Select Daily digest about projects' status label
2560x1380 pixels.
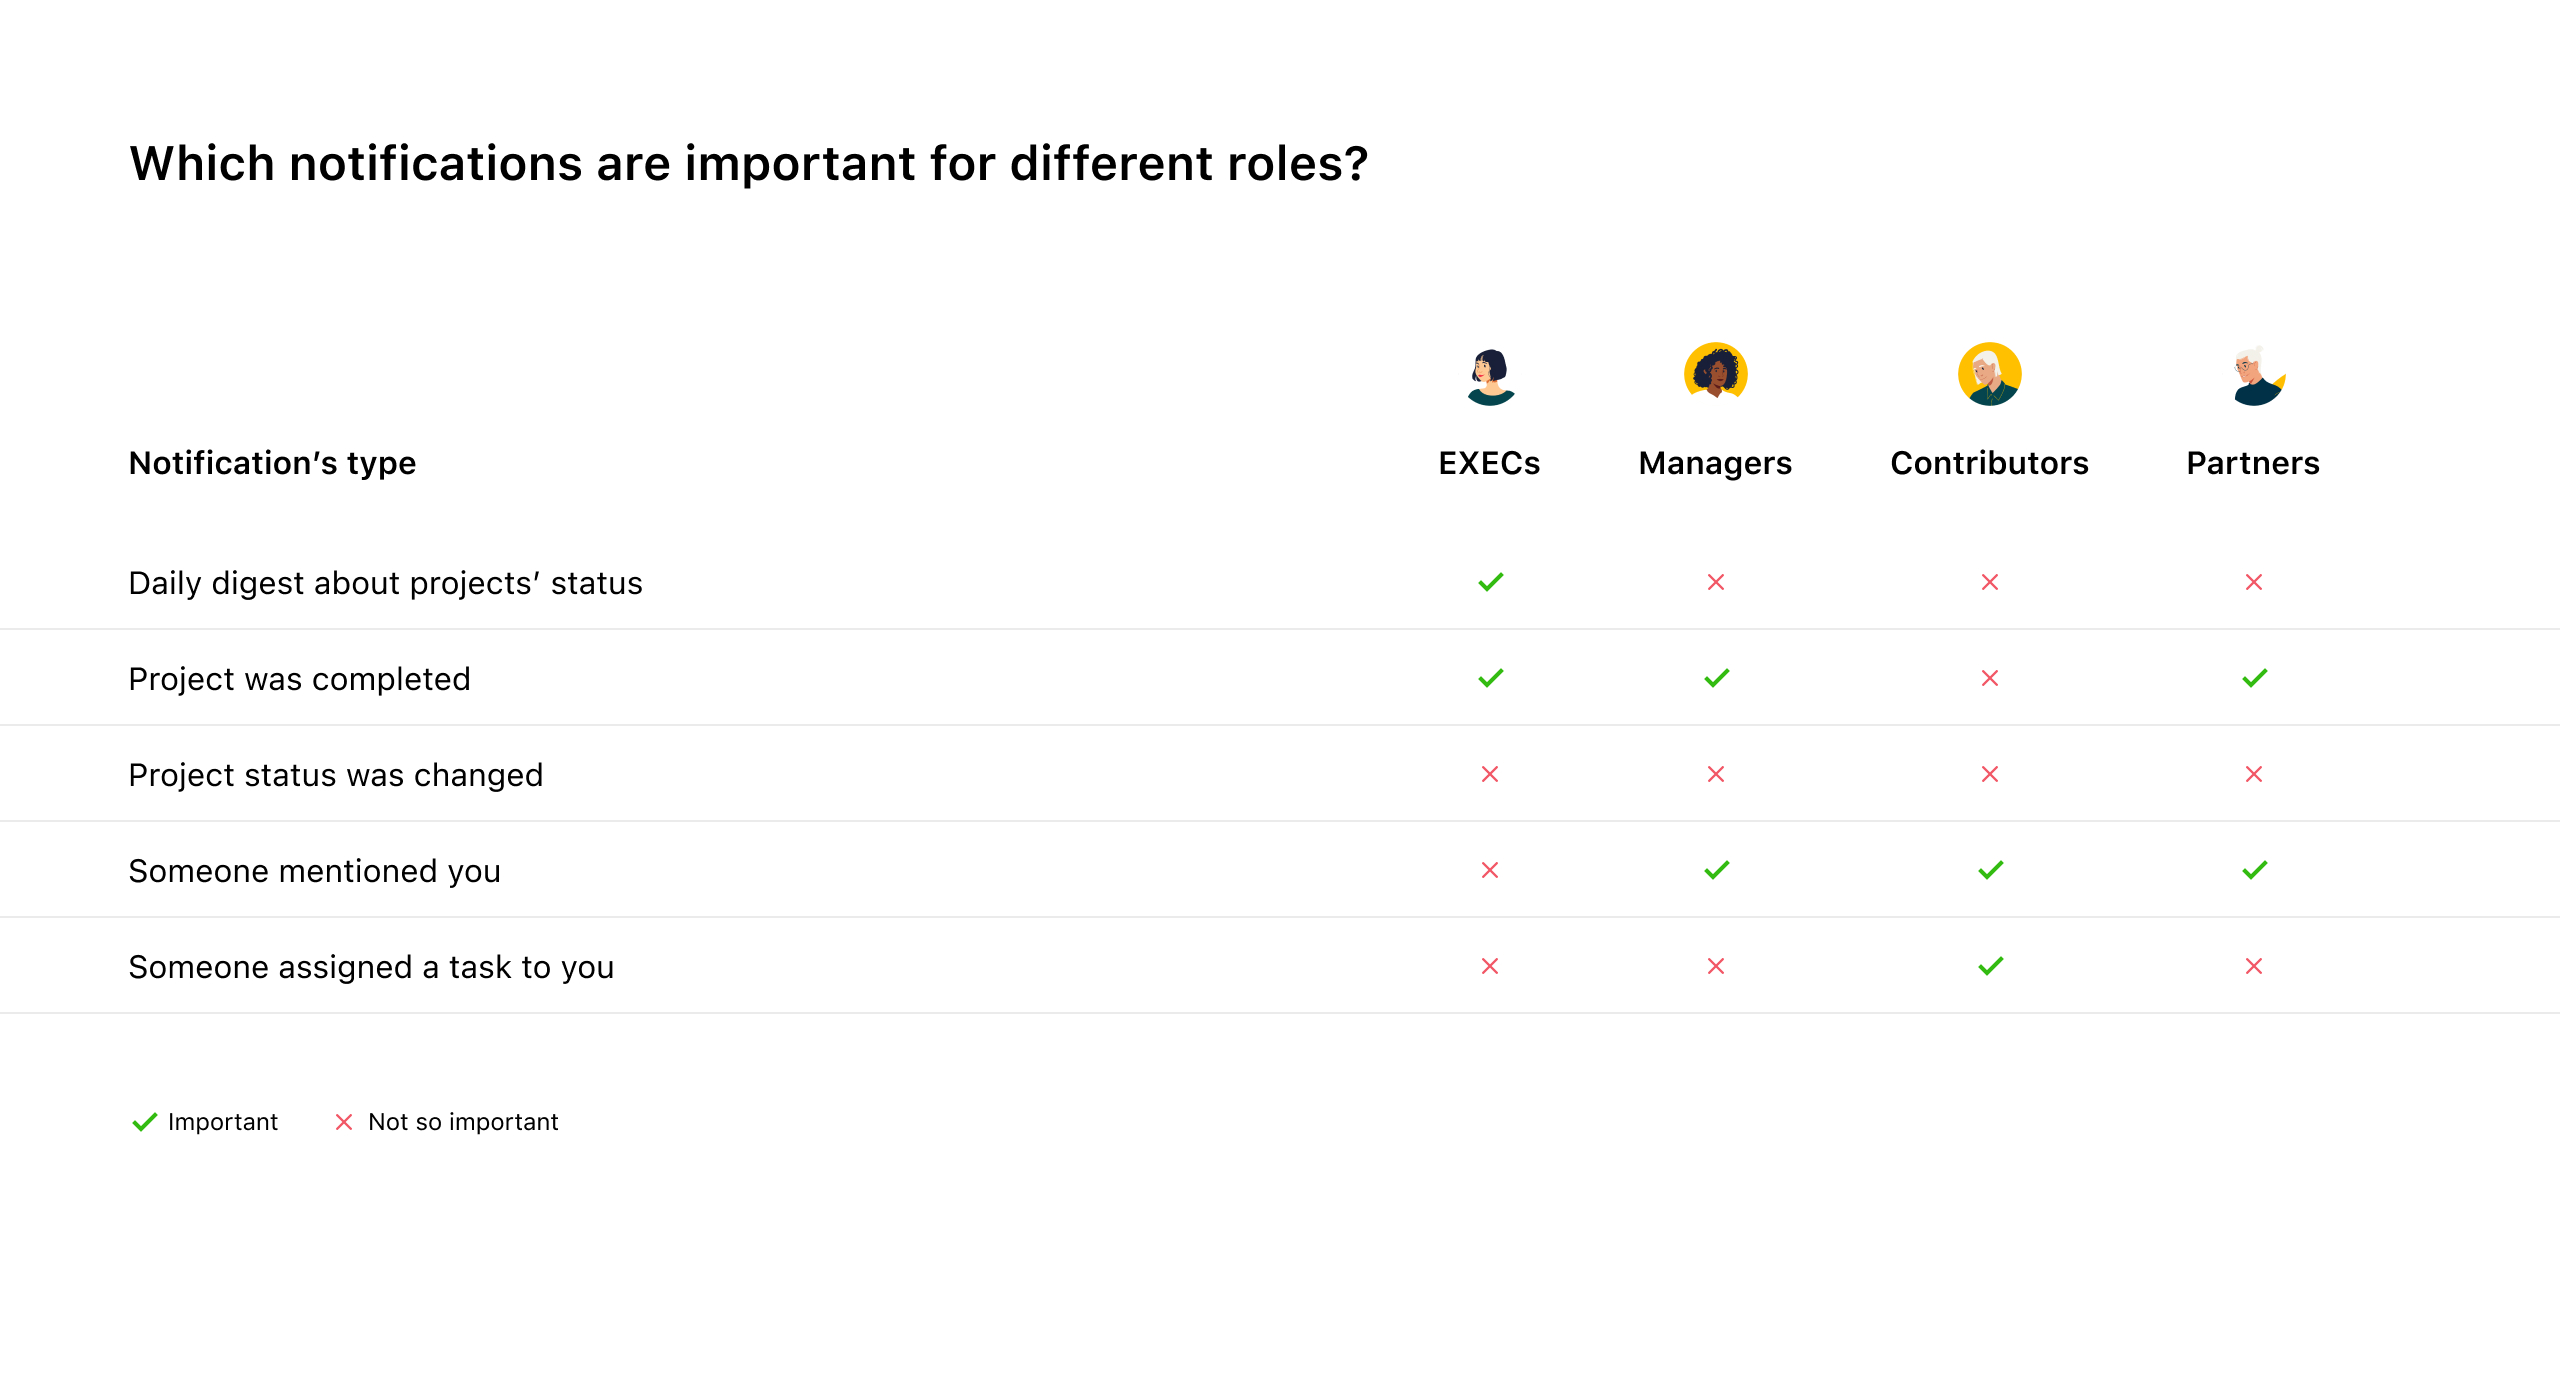click(386, 583)
